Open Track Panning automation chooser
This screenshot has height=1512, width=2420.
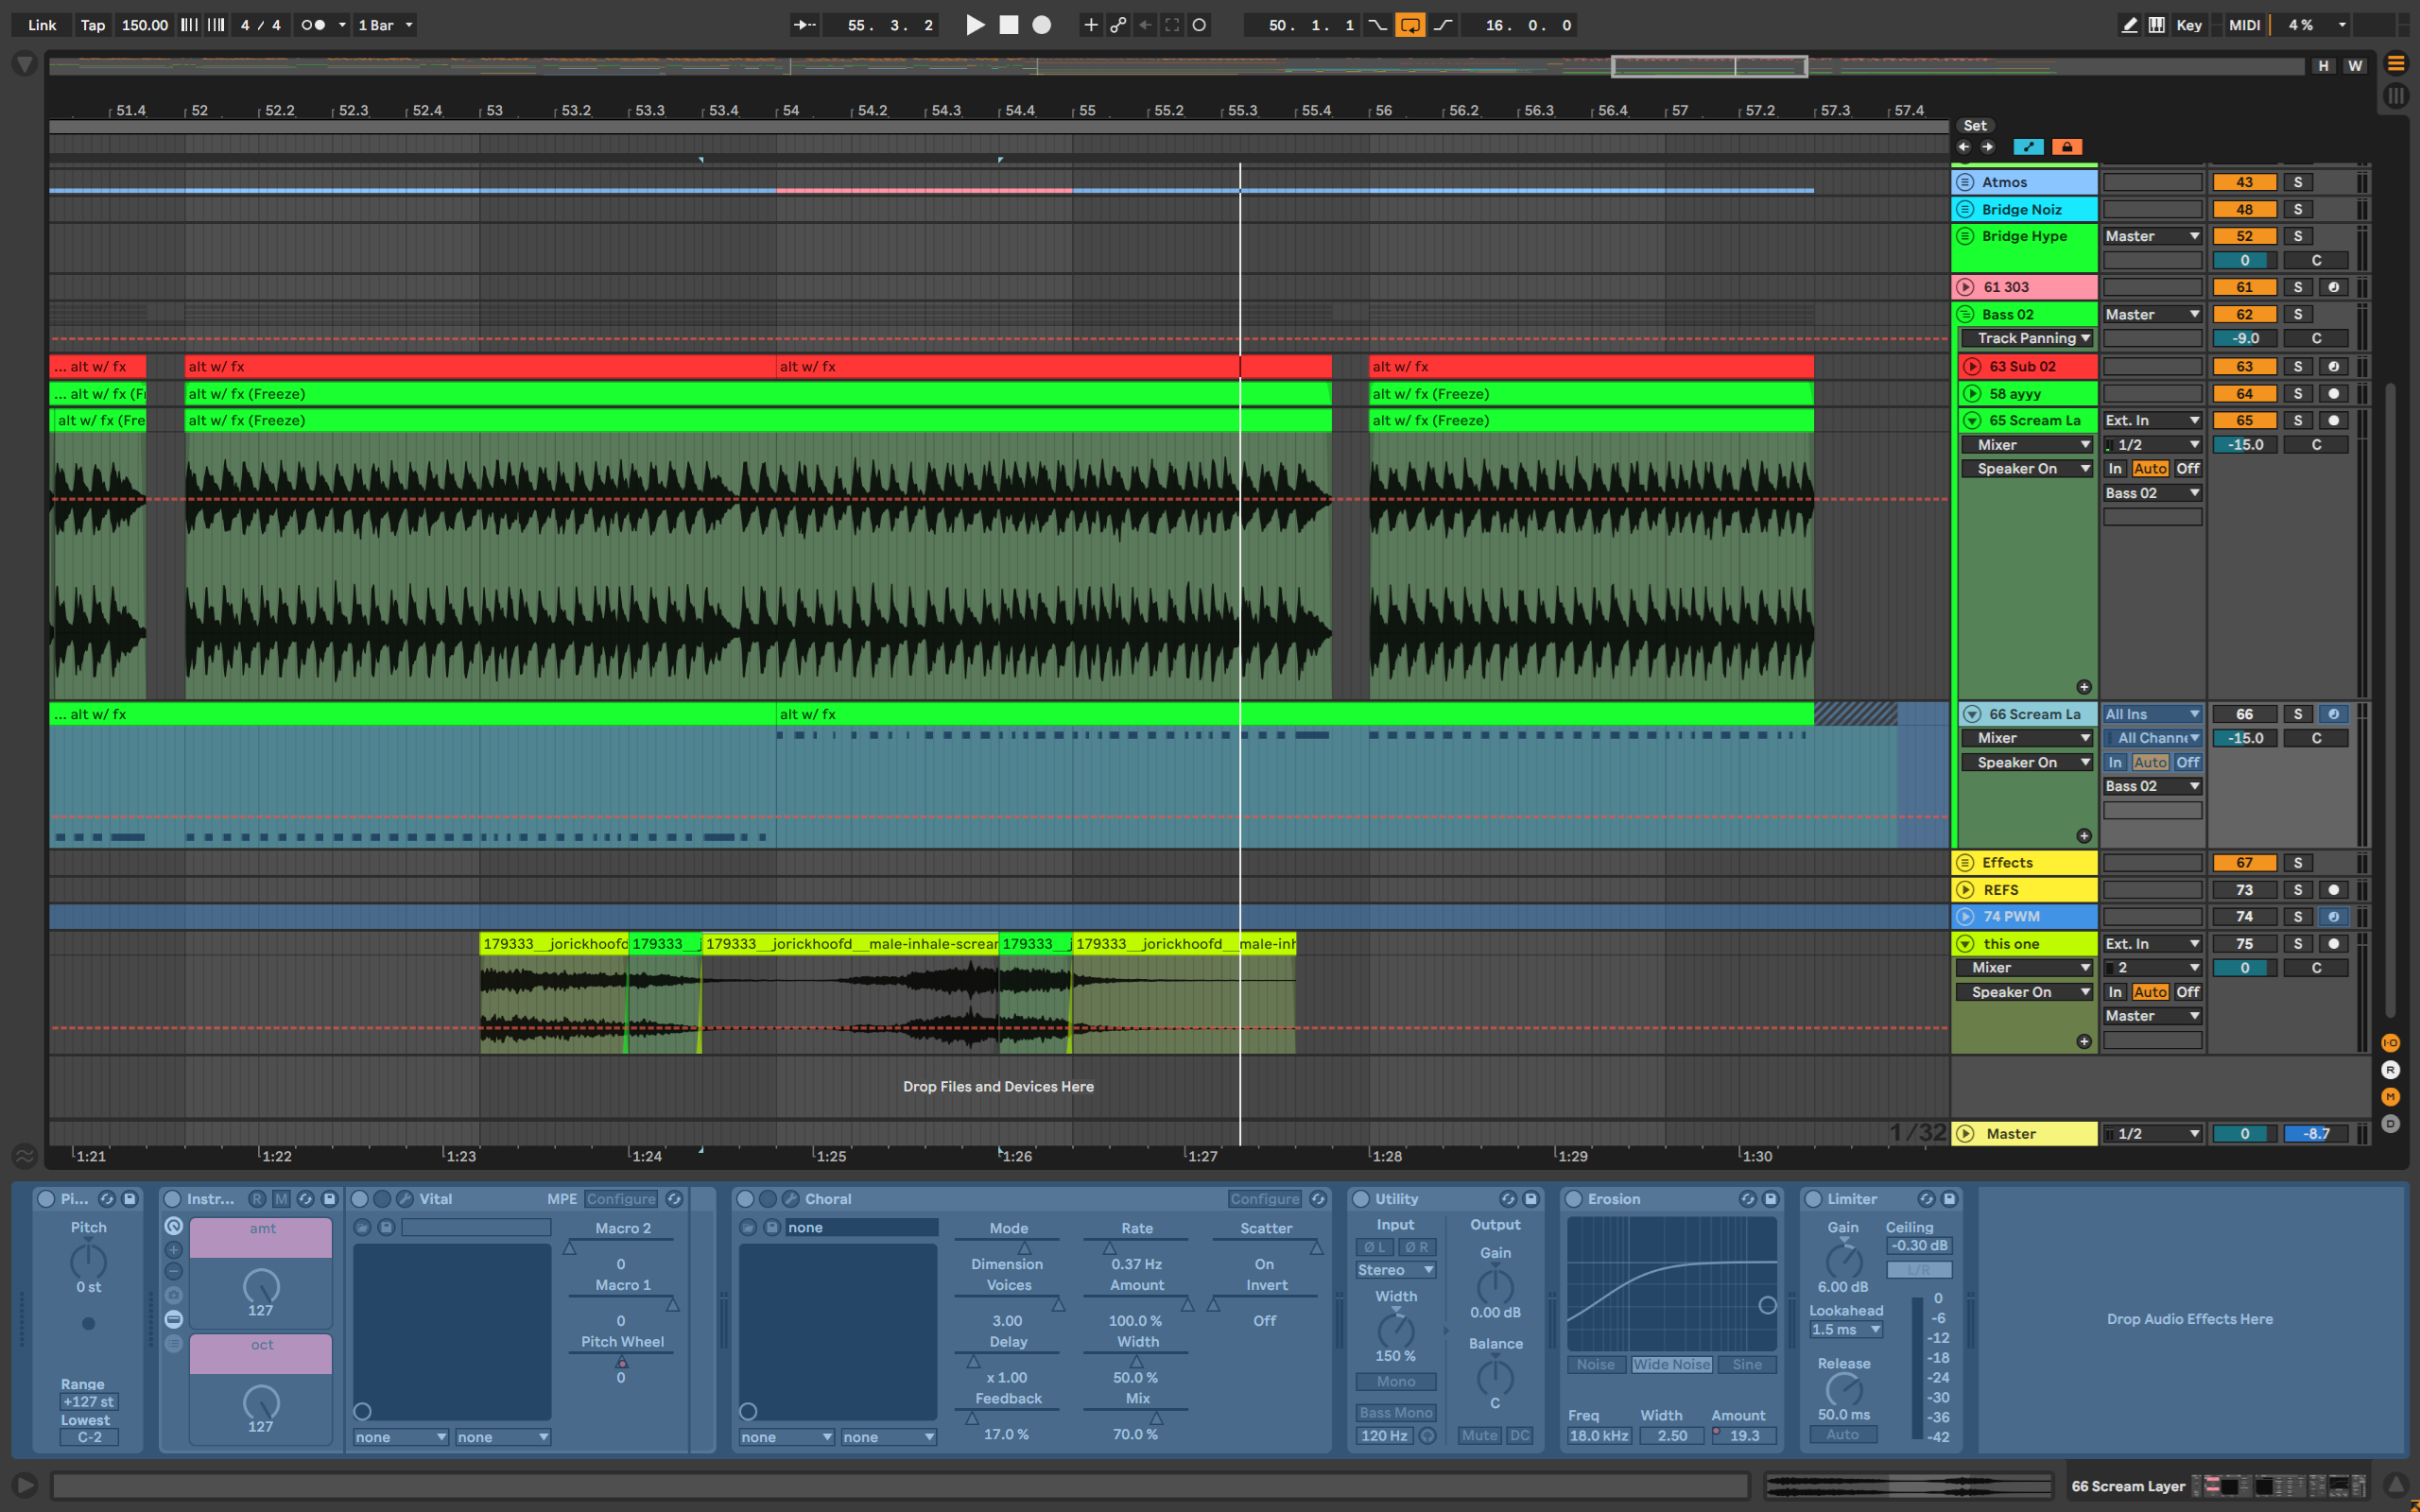tap(2027, 339)
